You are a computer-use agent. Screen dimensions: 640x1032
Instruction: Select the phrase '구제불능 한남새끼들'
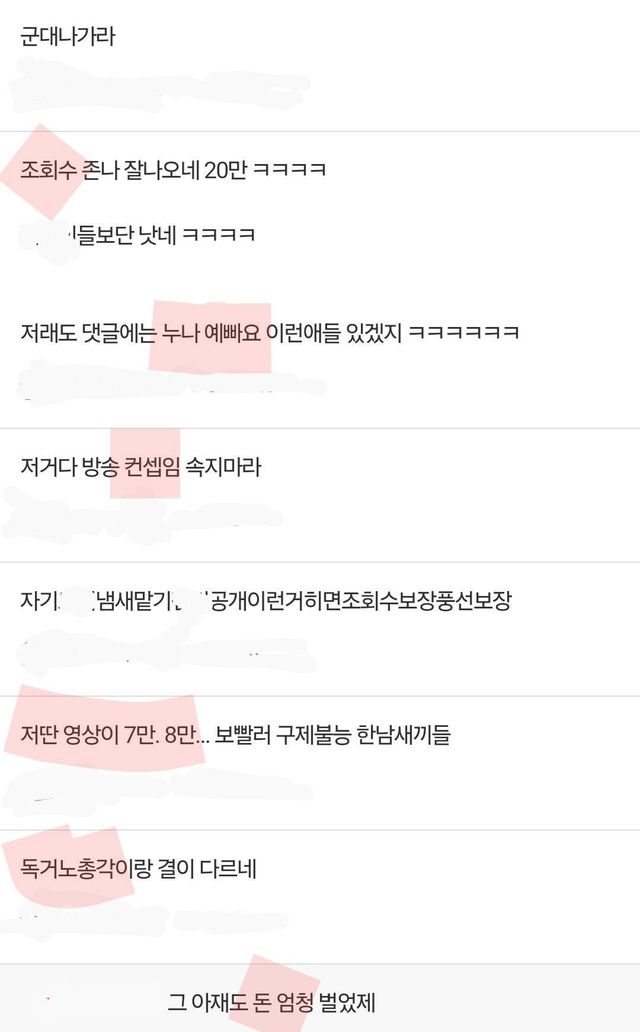coord(363,734)
